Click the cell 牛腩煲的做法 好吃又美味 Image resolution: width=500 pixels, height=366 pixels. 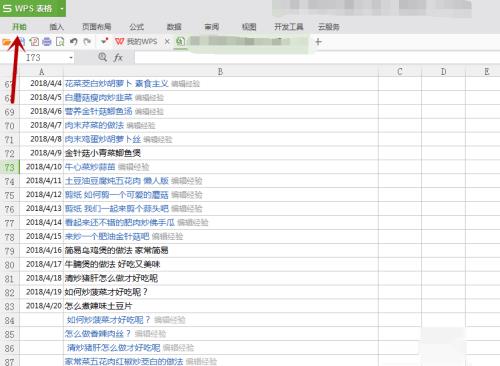click(x=221, y=264)
